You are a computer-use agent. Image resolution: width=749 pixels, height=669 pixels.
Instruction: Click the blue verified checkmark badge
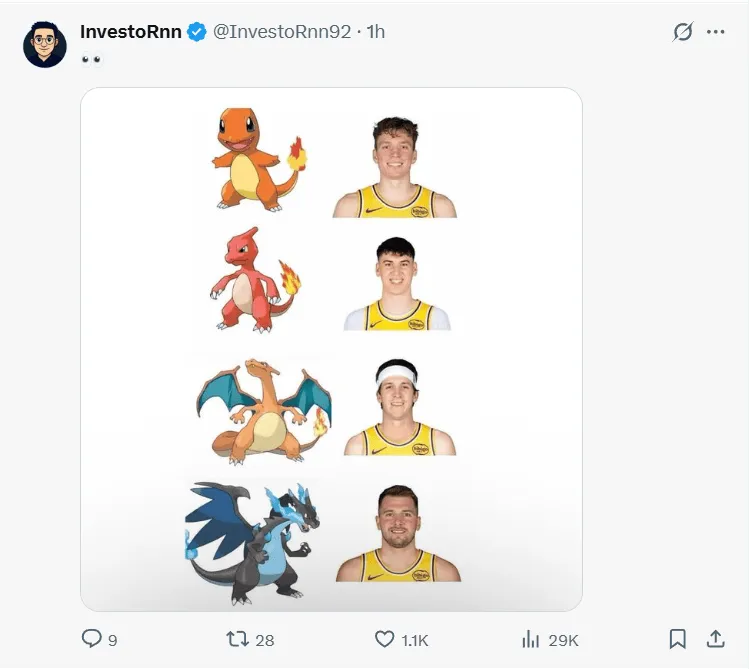197,32
